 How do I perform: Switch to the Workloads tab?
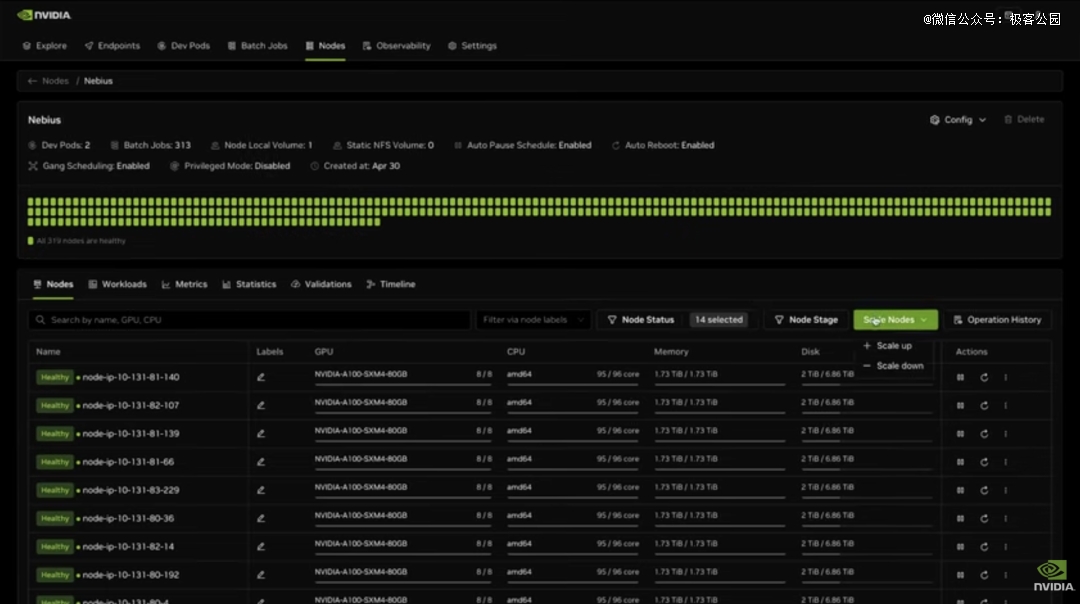pos(117,285)
